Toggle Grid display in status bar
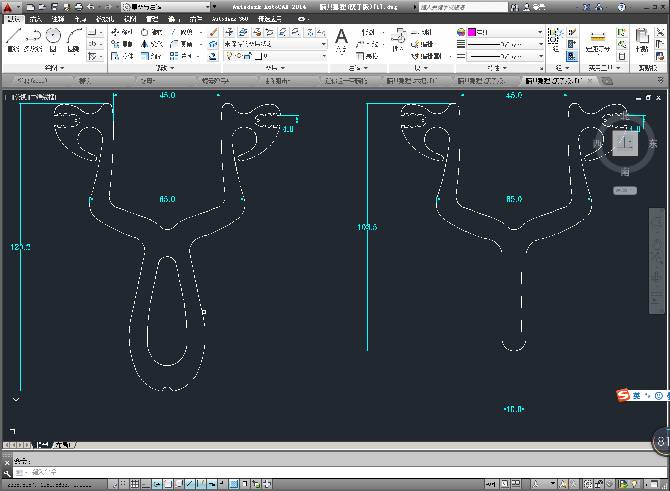 click(x=134, y=484)
